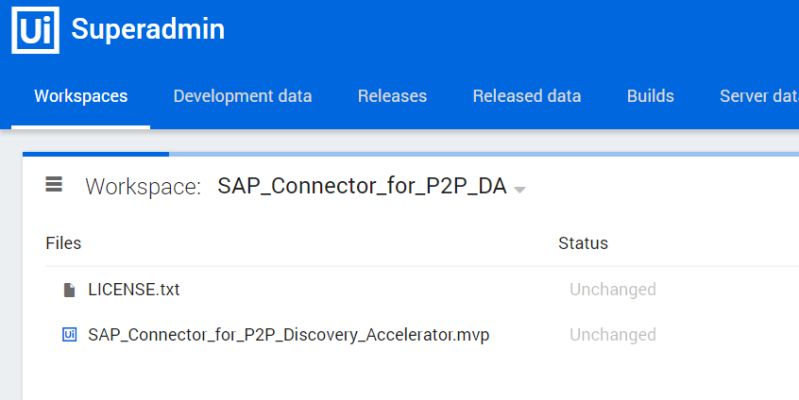Switch to the Workspaces tab
The image size is (799, 400).
tap(81, 96)
